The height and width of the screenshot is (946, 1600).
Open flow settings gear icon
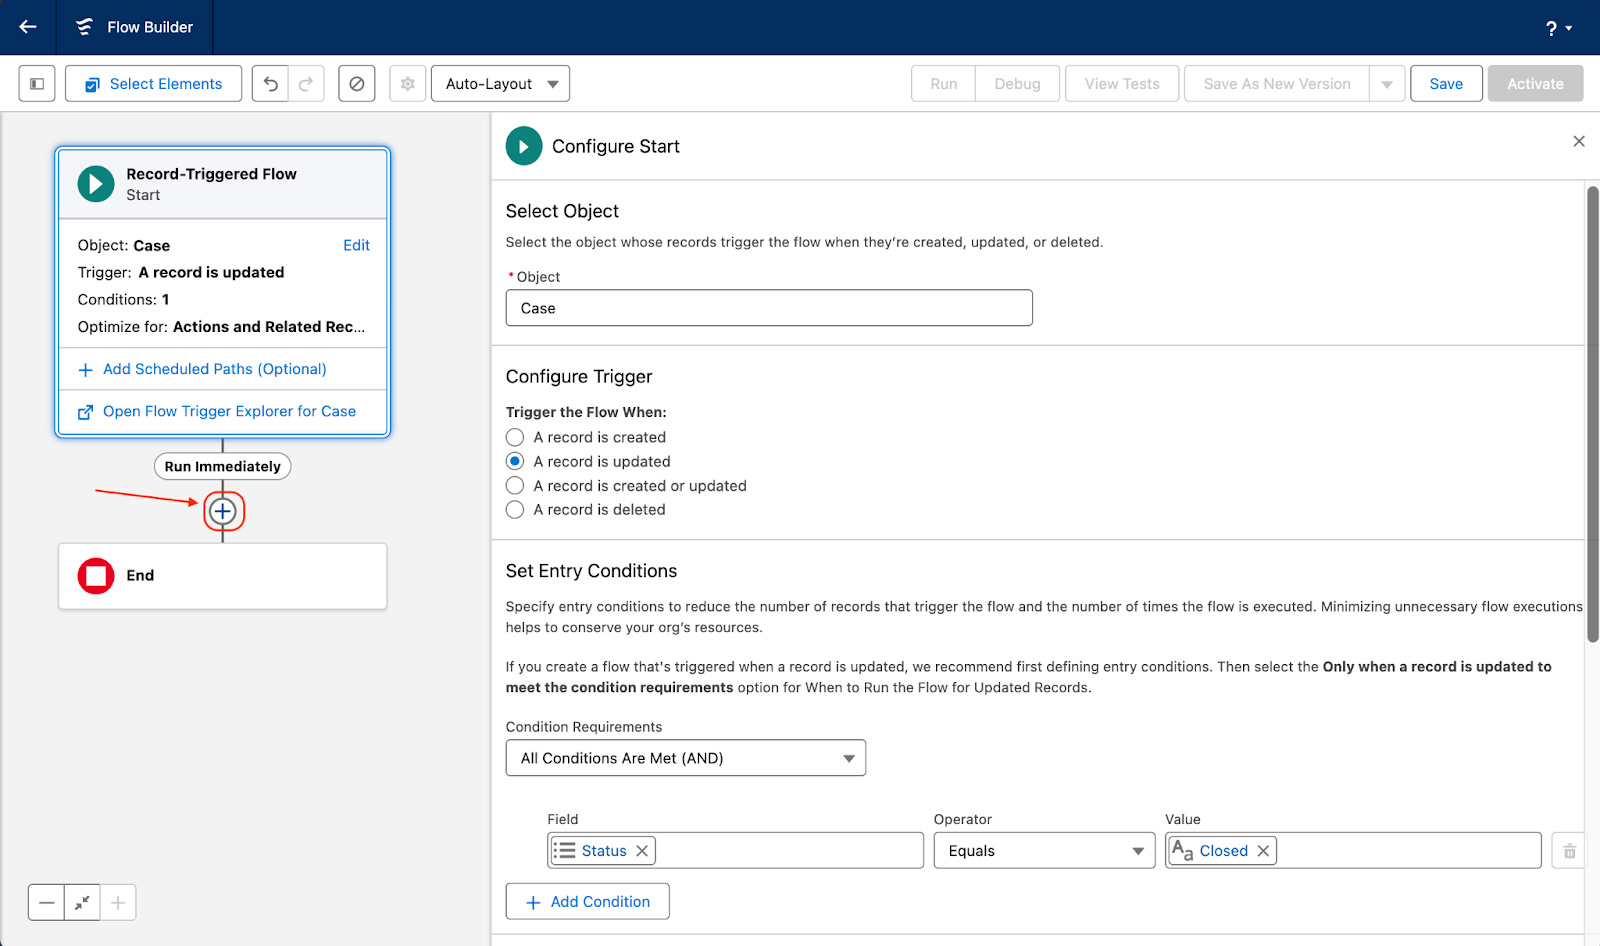tap(408, 84)
